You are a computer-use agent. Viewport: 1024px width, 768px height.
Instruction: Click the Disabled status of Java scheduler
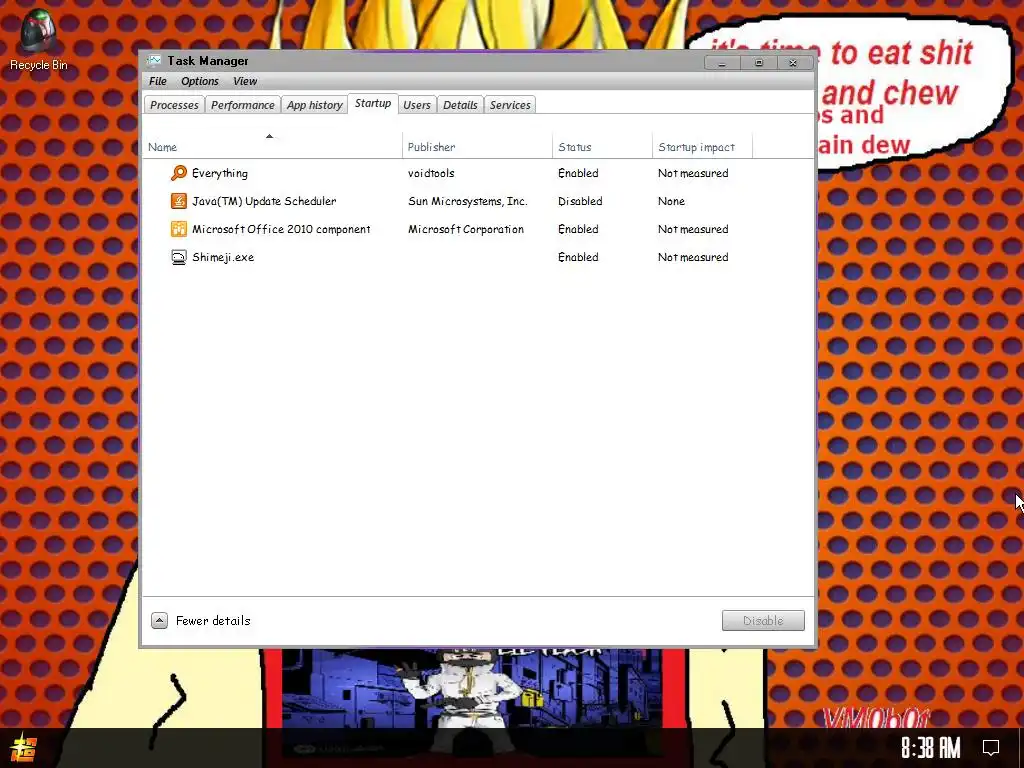(x=580, y=201)
